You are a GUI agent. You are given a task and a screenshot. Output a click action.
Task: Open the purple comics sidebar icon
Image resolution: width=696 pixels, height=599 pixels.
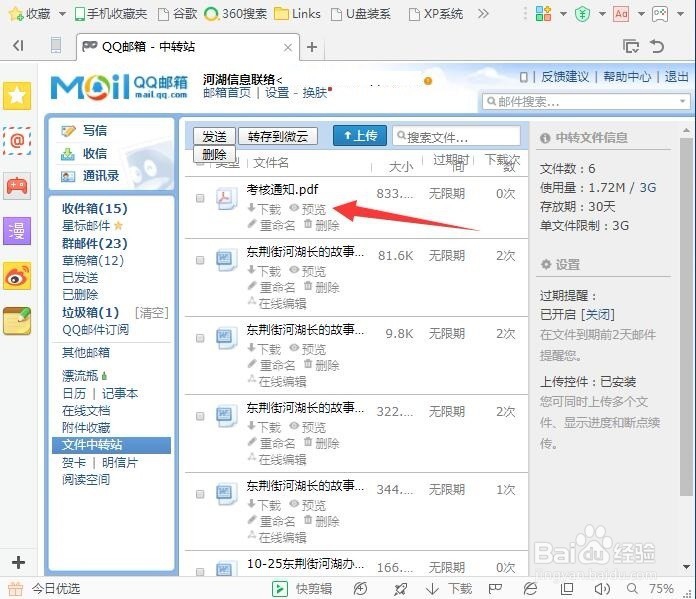click(x=17, y=231)
